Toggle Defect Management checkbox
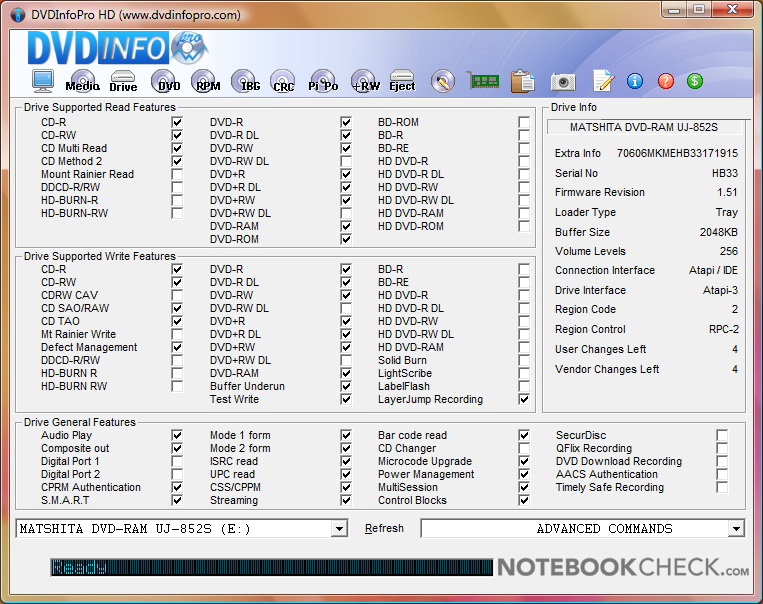The image size is (763, 604). (x=177, y=348)
